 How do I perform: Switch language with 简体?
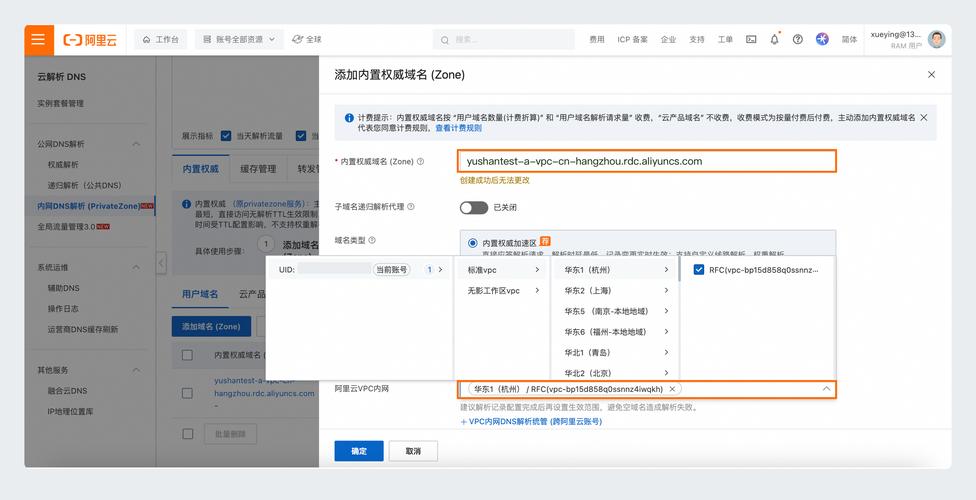(850, 39)
